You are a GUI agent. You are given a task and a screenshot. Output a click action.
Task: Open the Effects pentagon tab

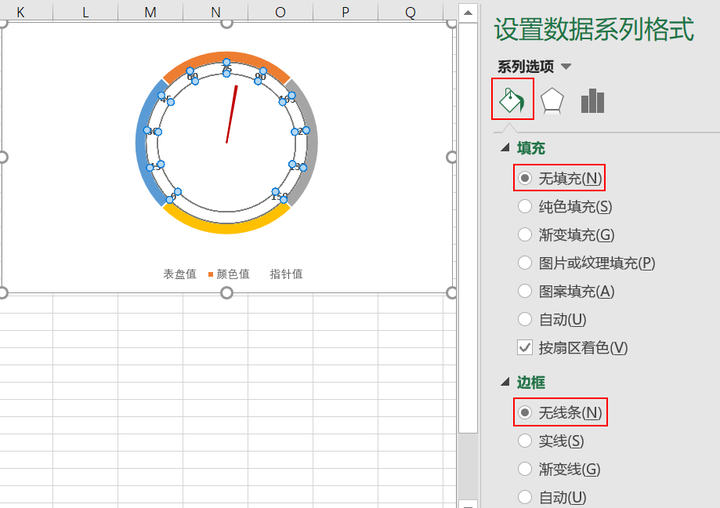click(552, 100)
